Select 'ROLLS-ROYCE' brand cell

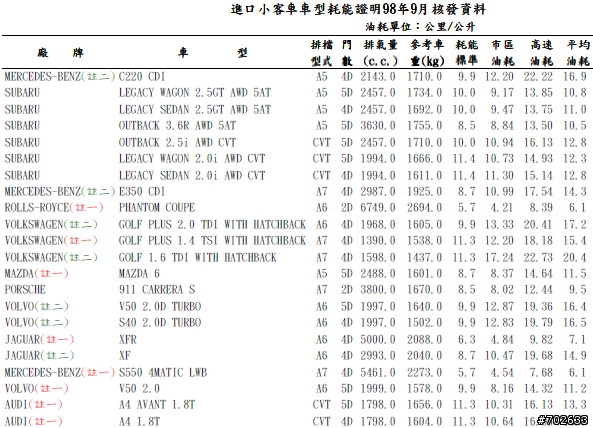tap(37, 208)
